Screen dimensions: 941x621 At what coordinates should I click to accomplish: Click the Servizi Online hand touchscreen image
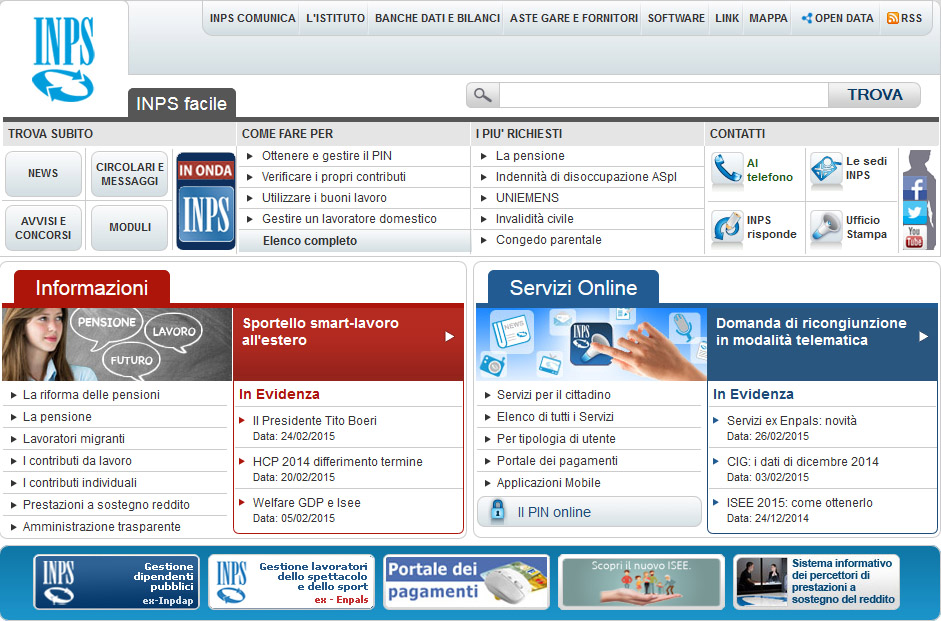click(x=591, y=344)
